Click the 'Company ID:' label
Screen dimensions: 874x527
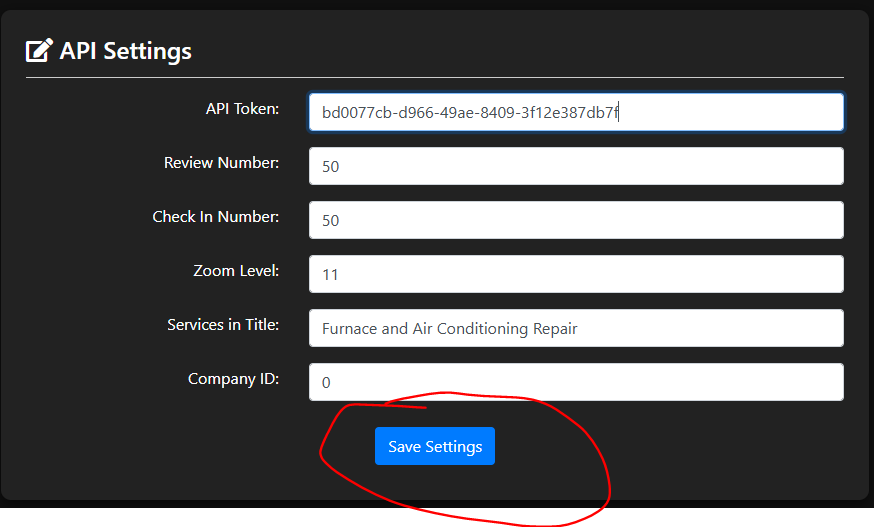point(233,378)
